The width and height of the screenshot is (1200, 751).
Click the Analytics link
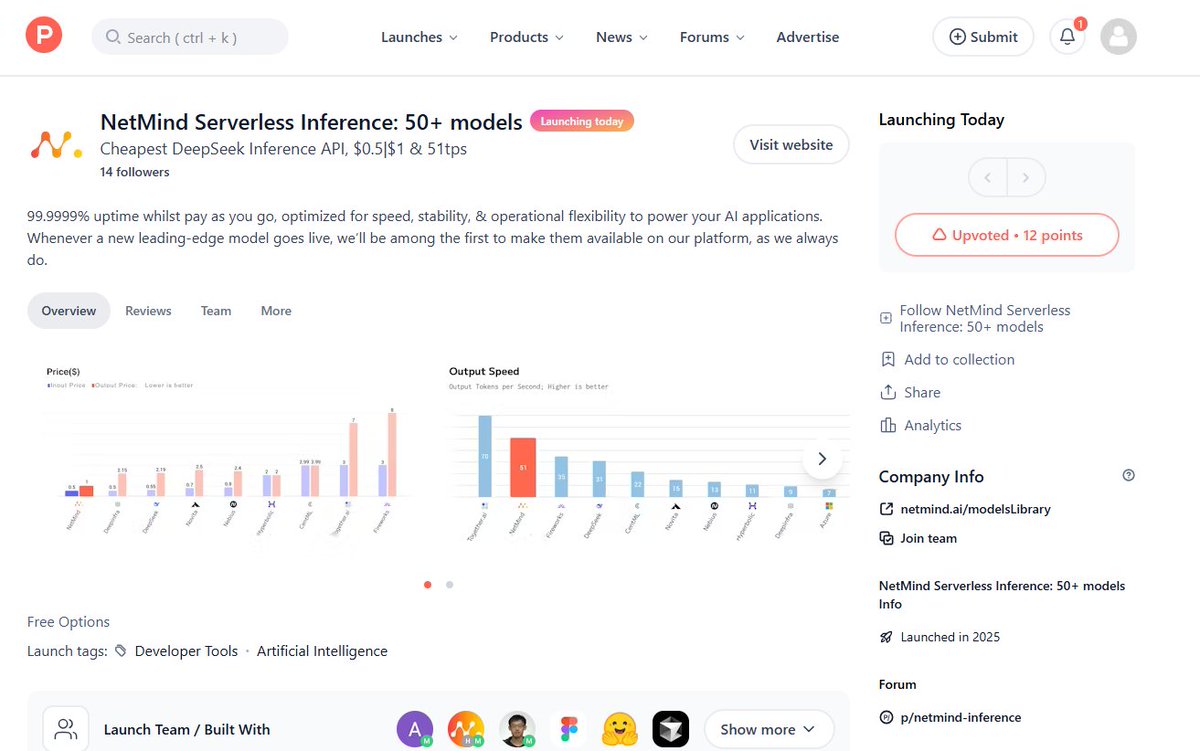(x=933, y=425)
